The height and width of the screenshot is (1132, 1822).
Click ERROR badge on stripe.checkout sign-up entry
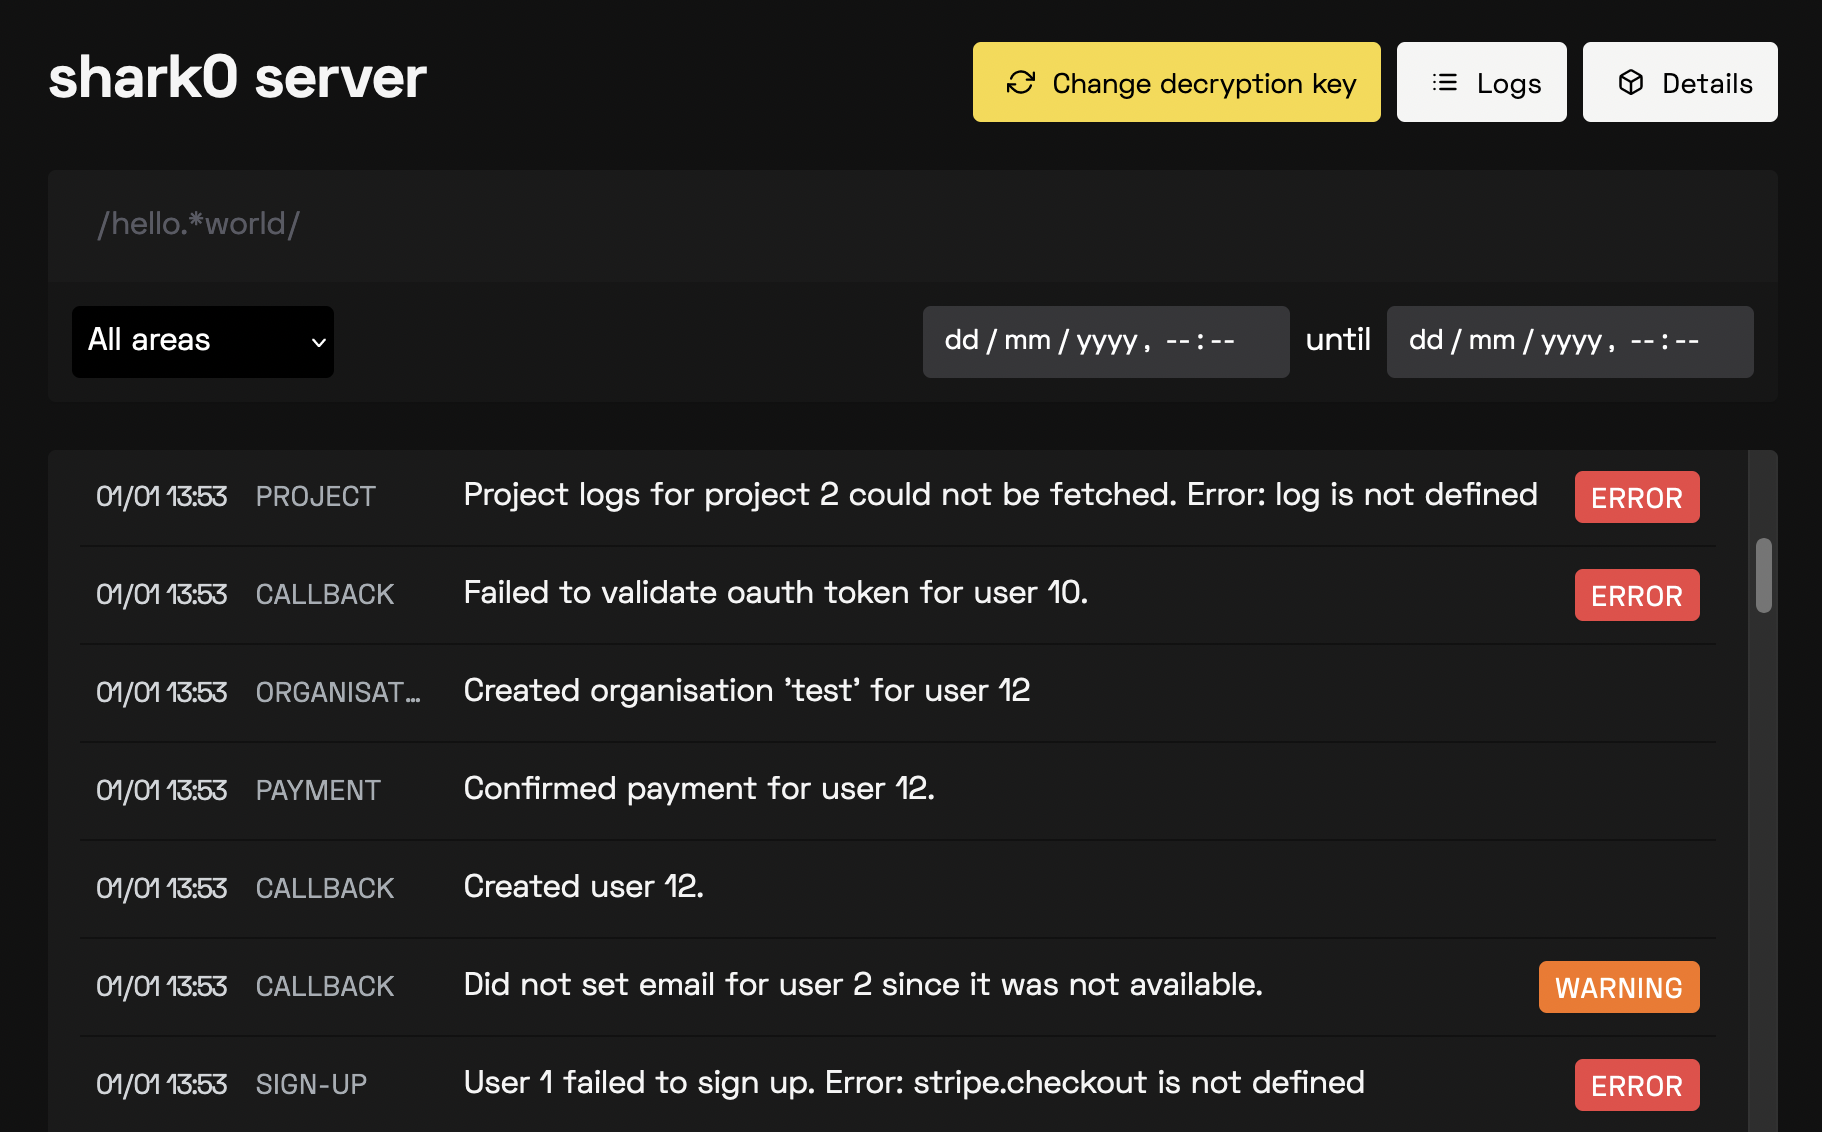click(x=1636, y=1085)
